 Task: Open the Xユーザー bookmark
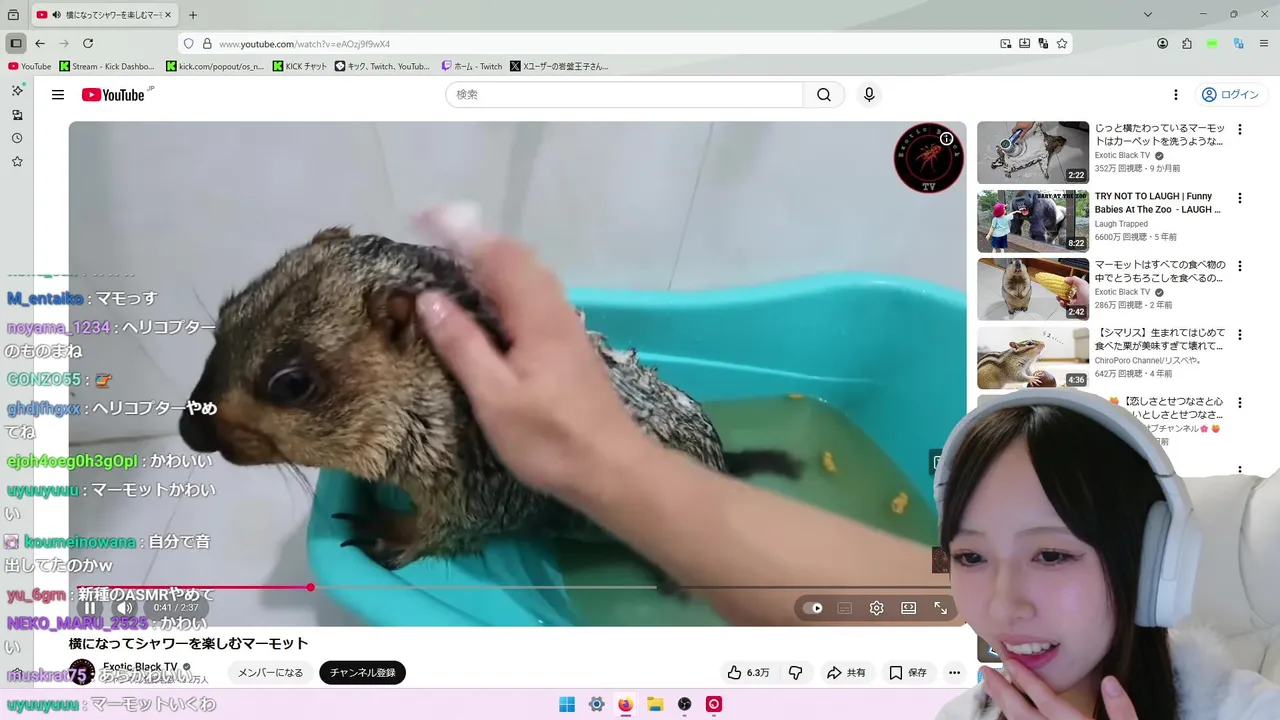pos(559,67)
